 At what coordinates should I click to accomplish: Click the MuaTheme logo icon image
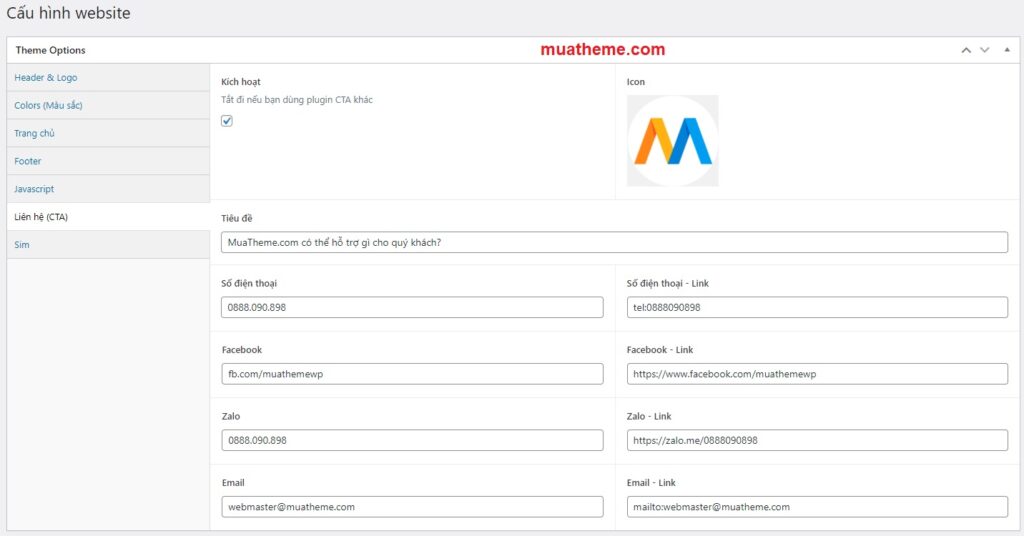click(672, 141)
